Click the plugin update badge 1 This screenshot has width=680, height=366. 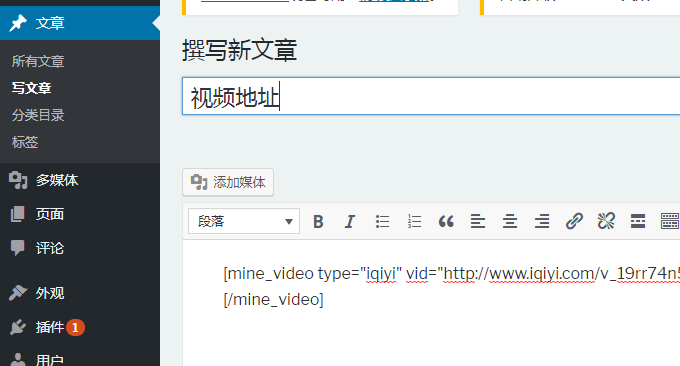(75, 327)
